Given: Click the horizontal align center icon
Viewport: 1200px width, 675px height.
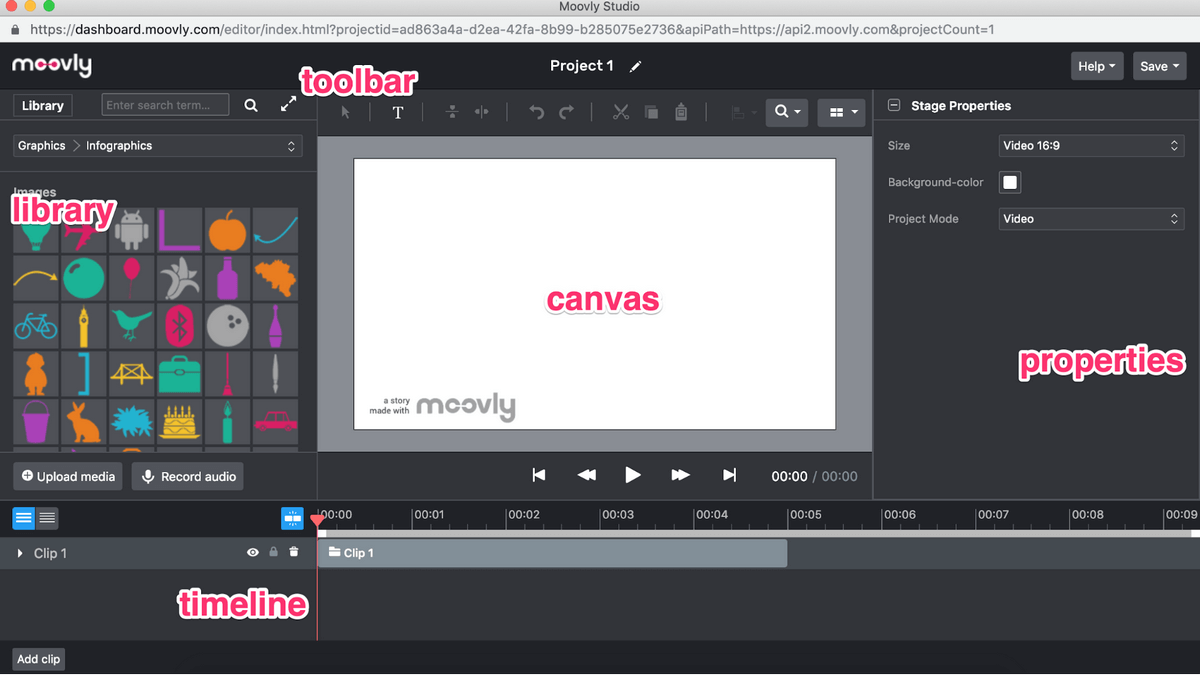Looking at the screenshot, I should coord(482,112).
